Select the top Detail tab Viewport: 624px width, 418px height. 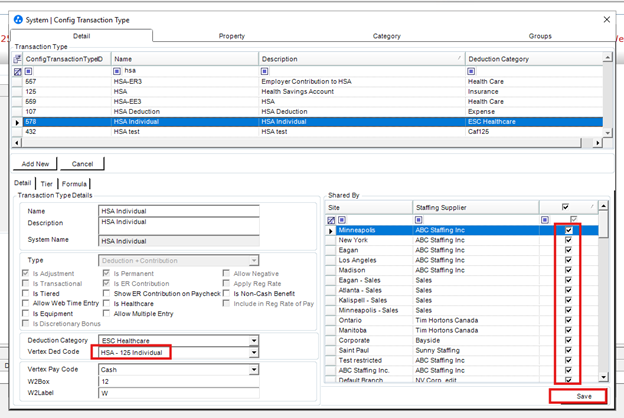82,36
